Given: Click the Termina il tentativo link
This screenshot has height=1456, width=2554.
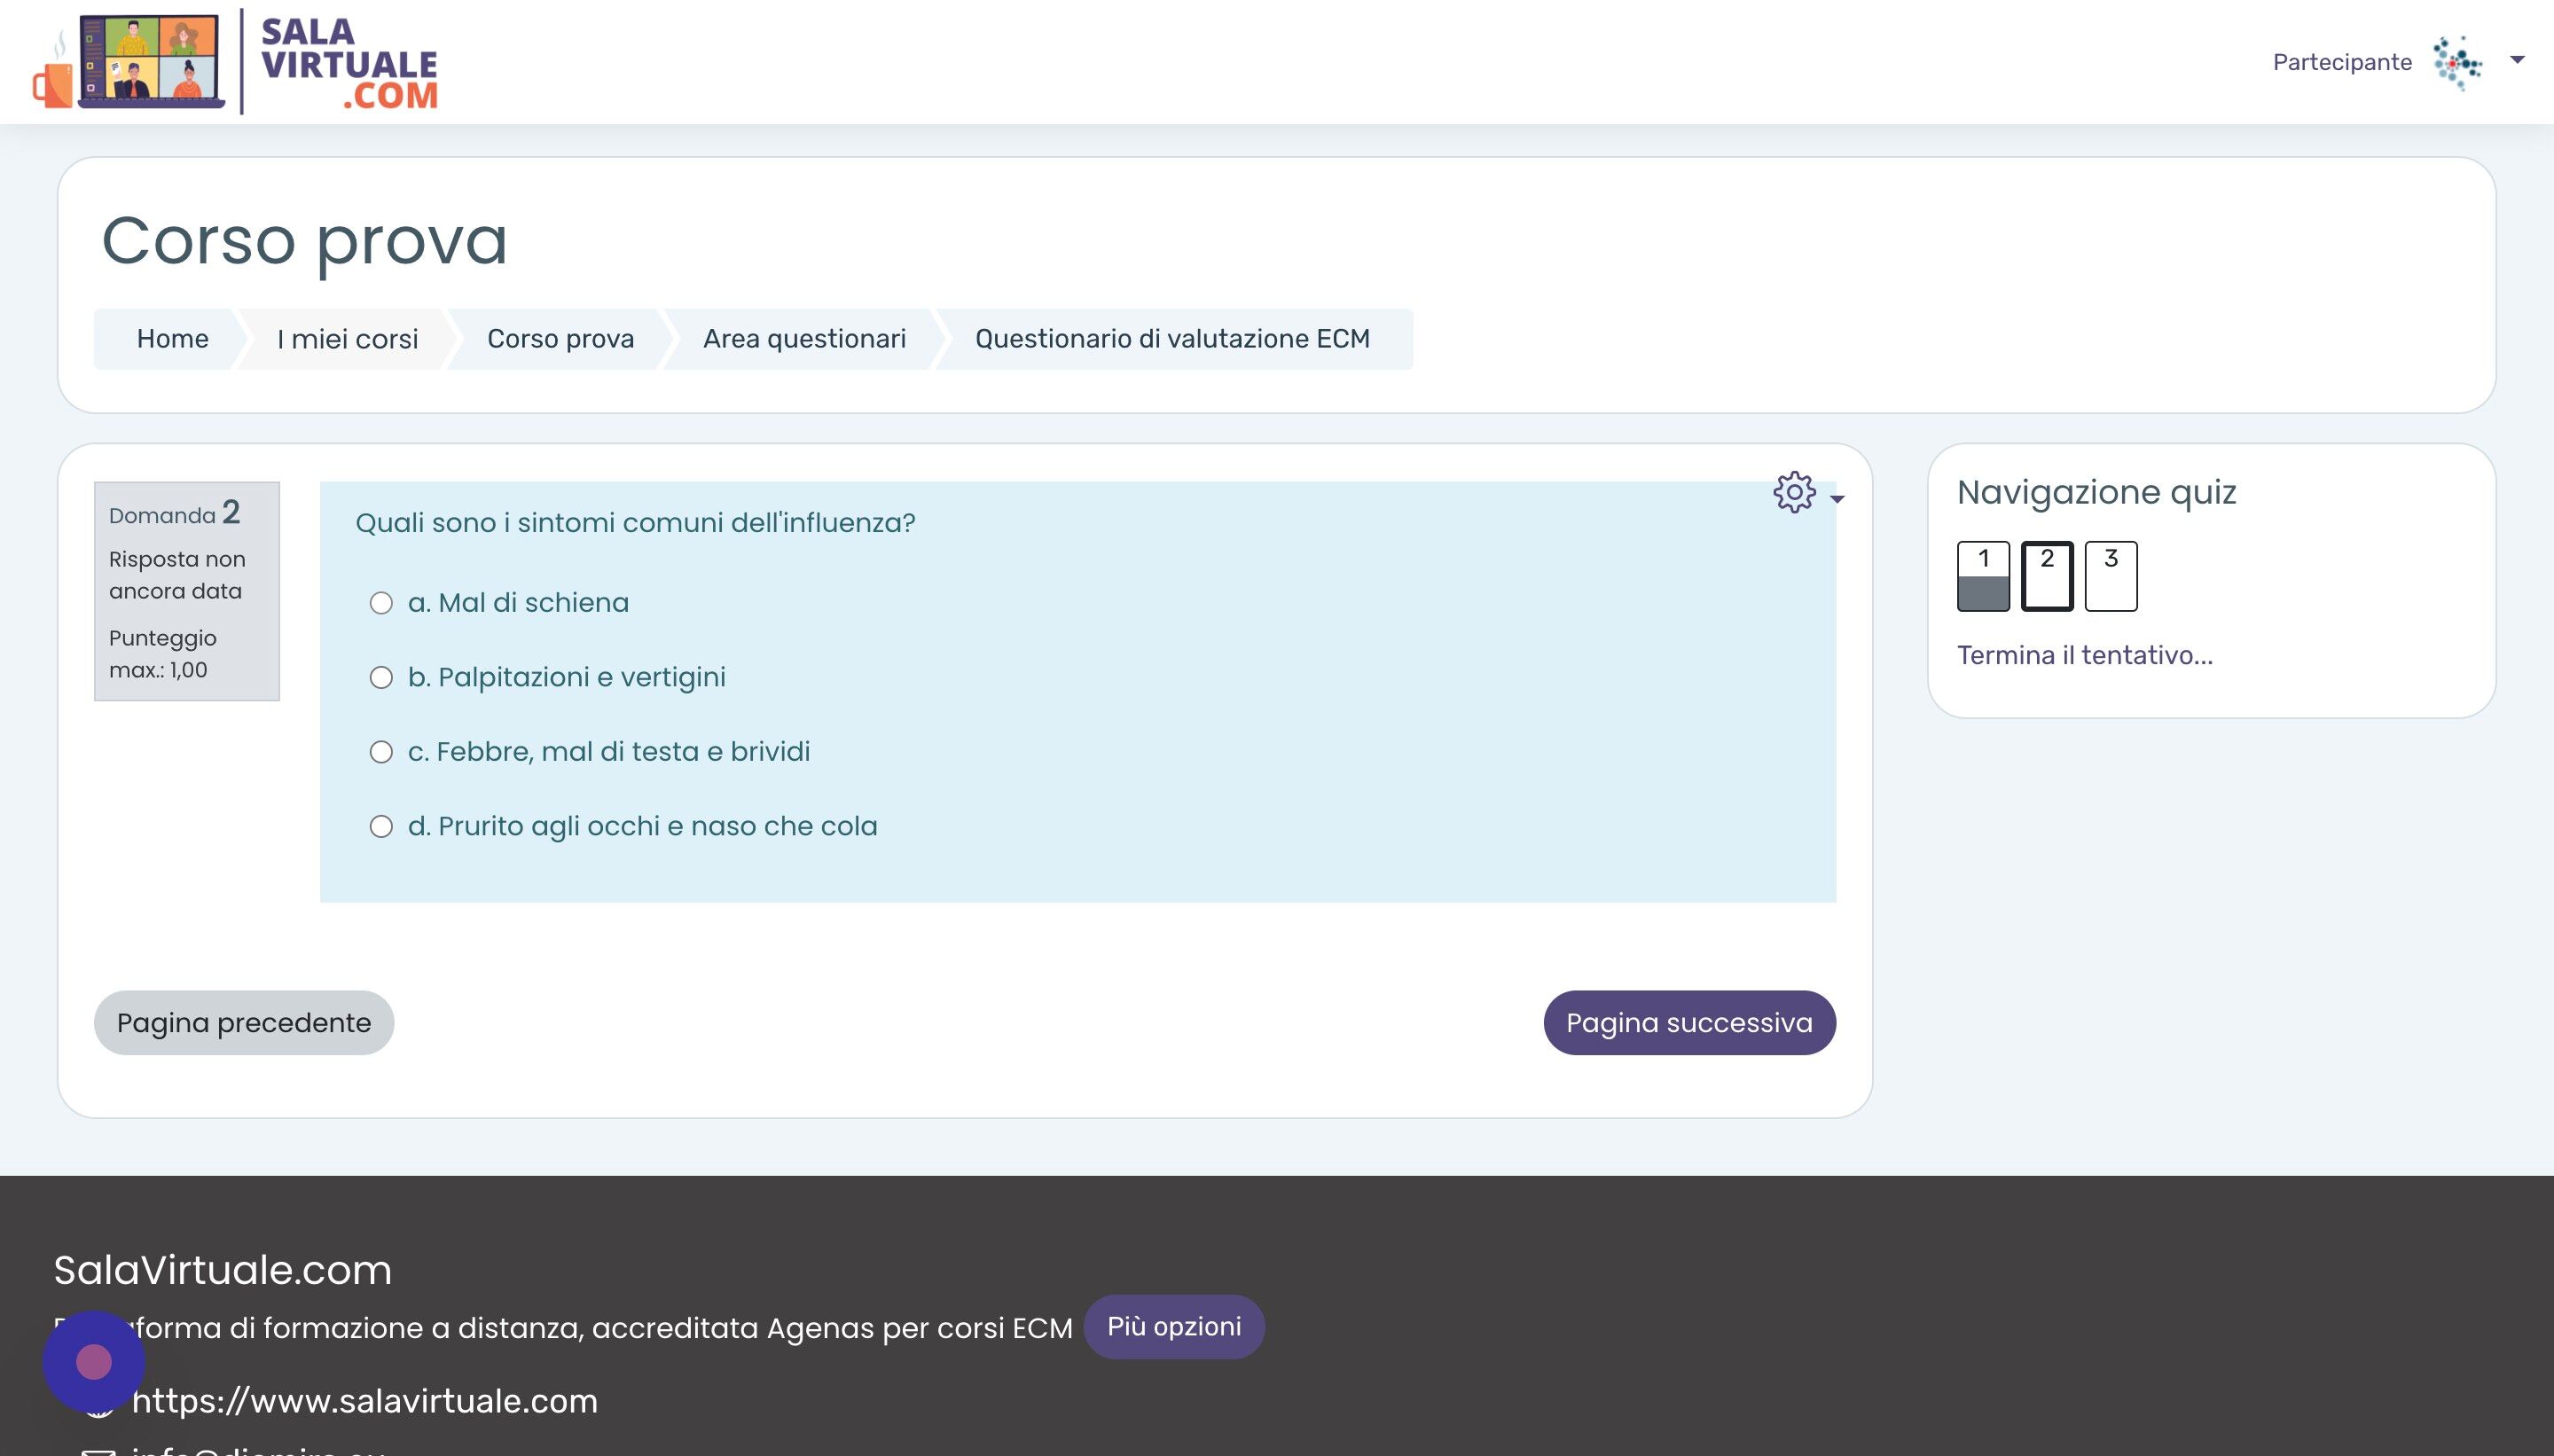Looking at the screenshot, I should coord(2084,656).
